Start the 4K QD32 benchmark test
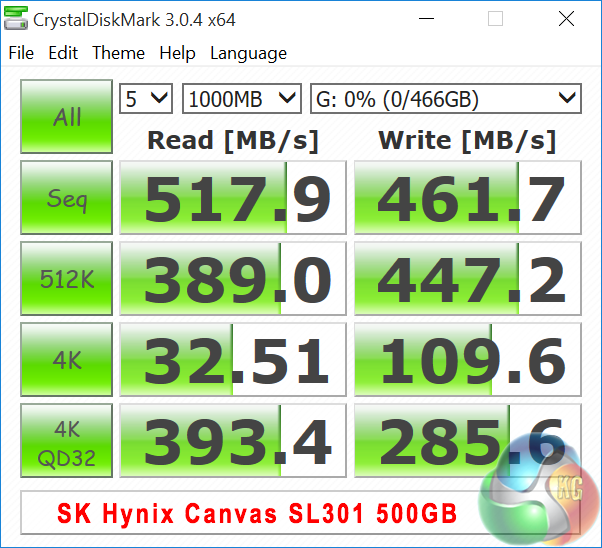This screenshot has width=602, height=548. (66, 440)
